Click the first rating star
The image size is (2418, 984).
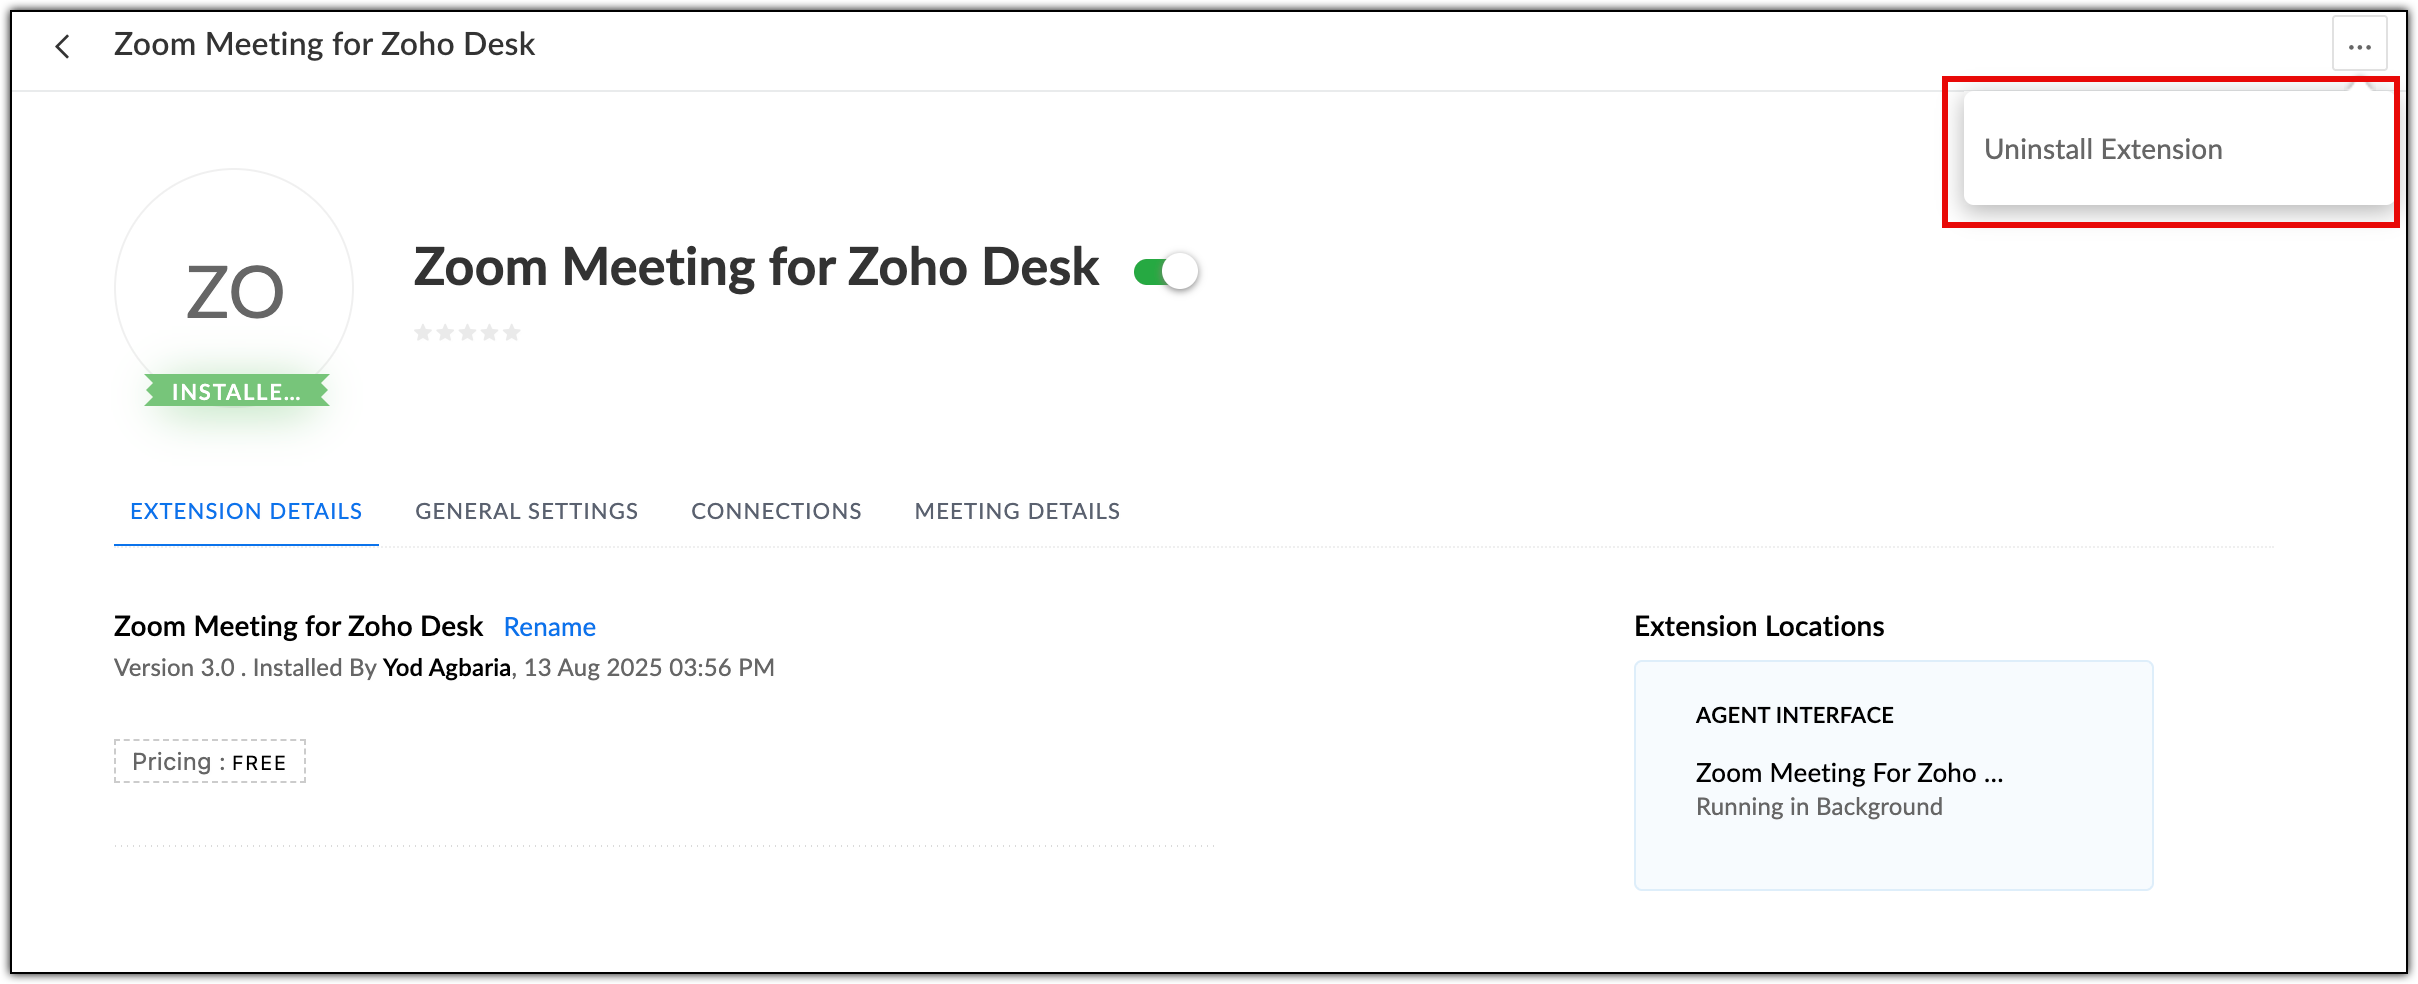[423, 333]
